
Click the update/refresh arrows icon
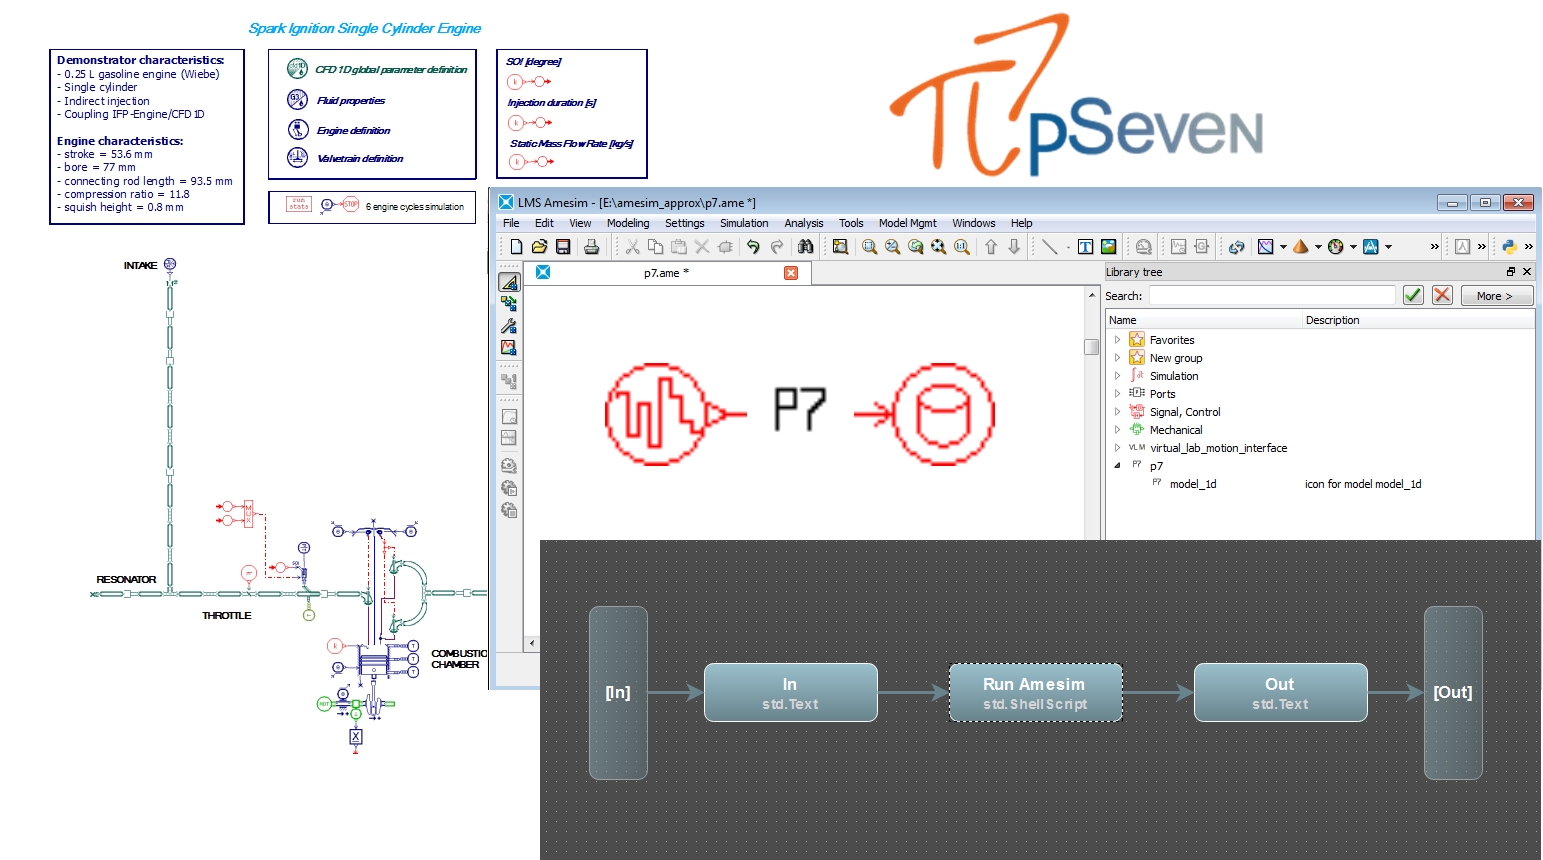[x=1237, y=247]
